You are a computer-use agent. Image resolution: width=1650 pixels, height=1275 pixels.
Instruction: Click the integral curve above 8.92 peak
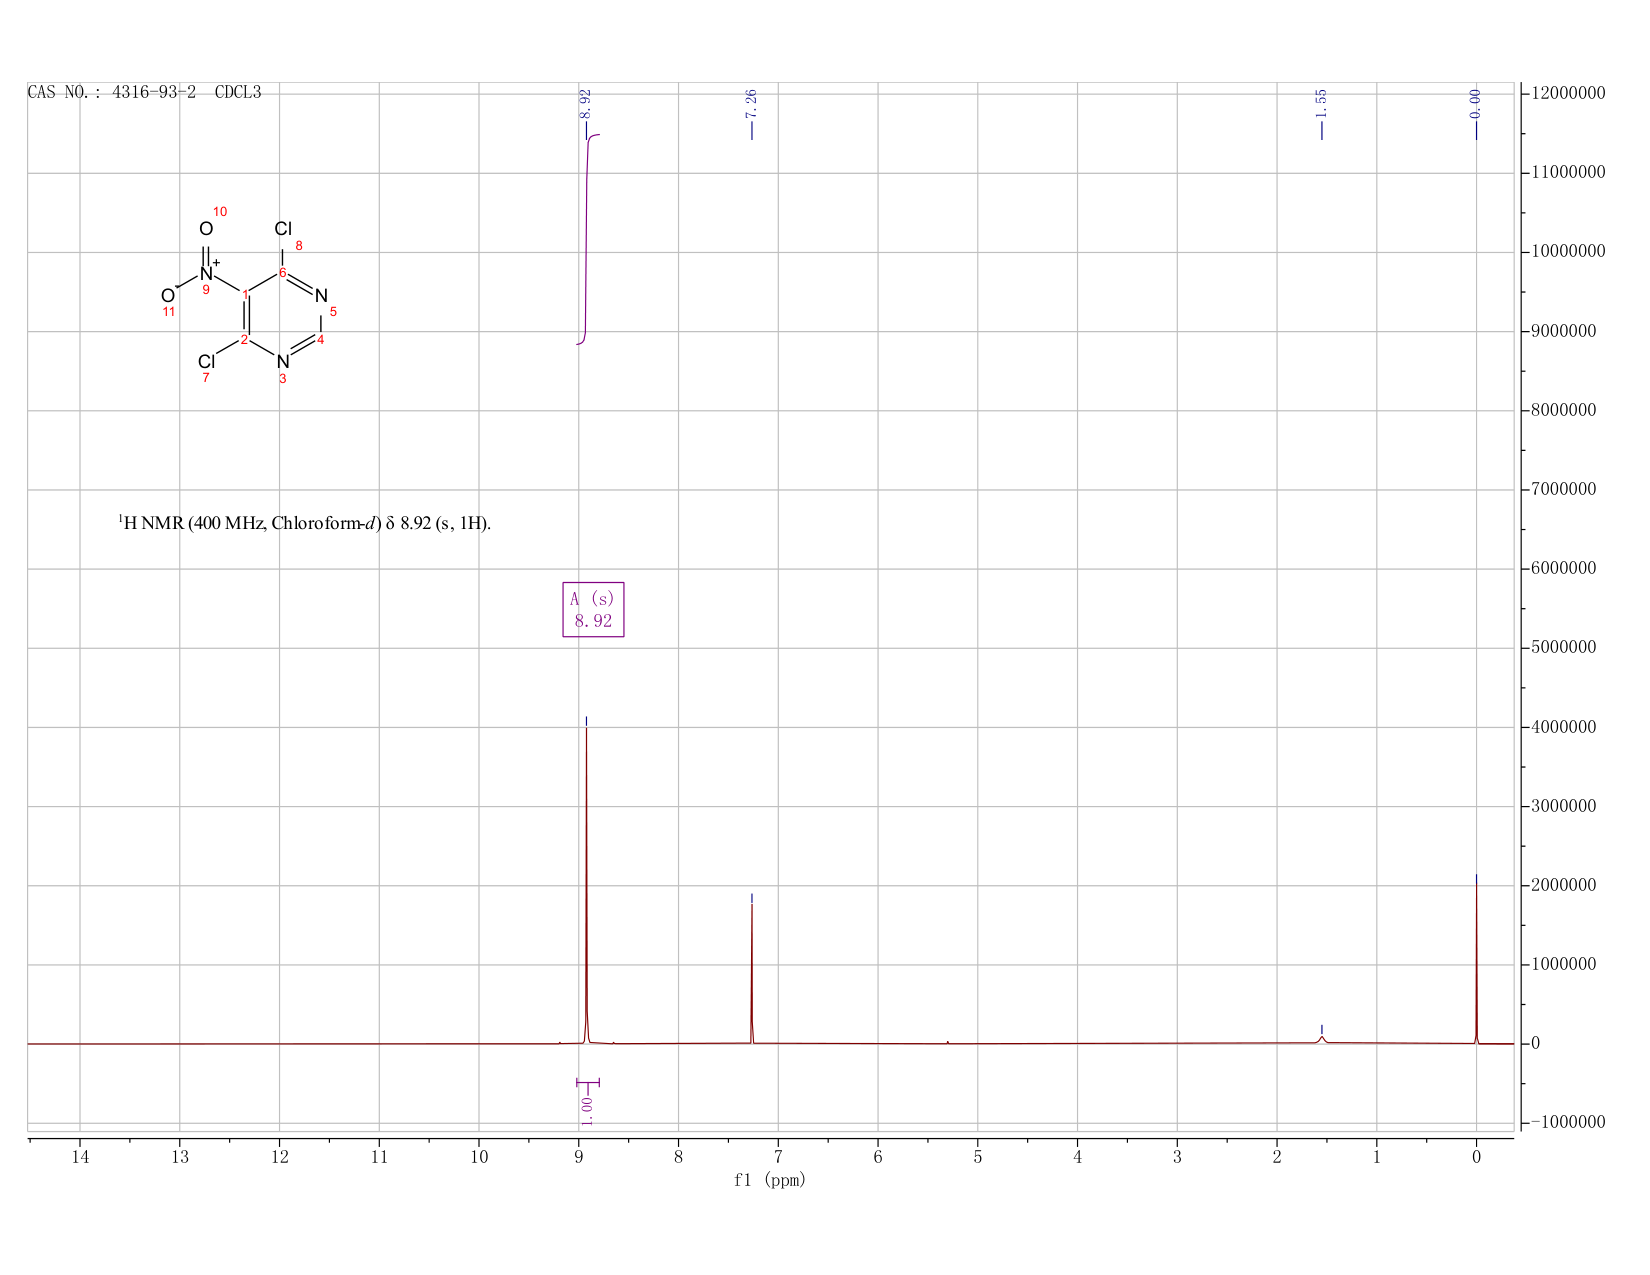click(587, 238)
